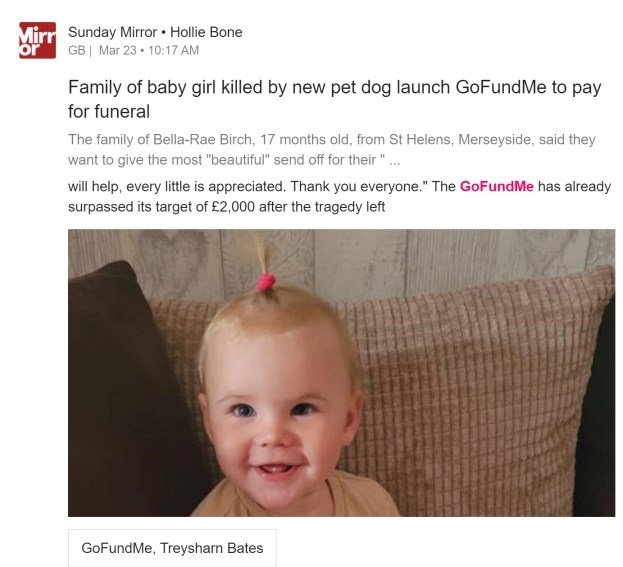Image resolution: width=623 pixels, height=567 pixels.
Task: Expand the truncated summary via the ellipsis
Action: [395, 161]
